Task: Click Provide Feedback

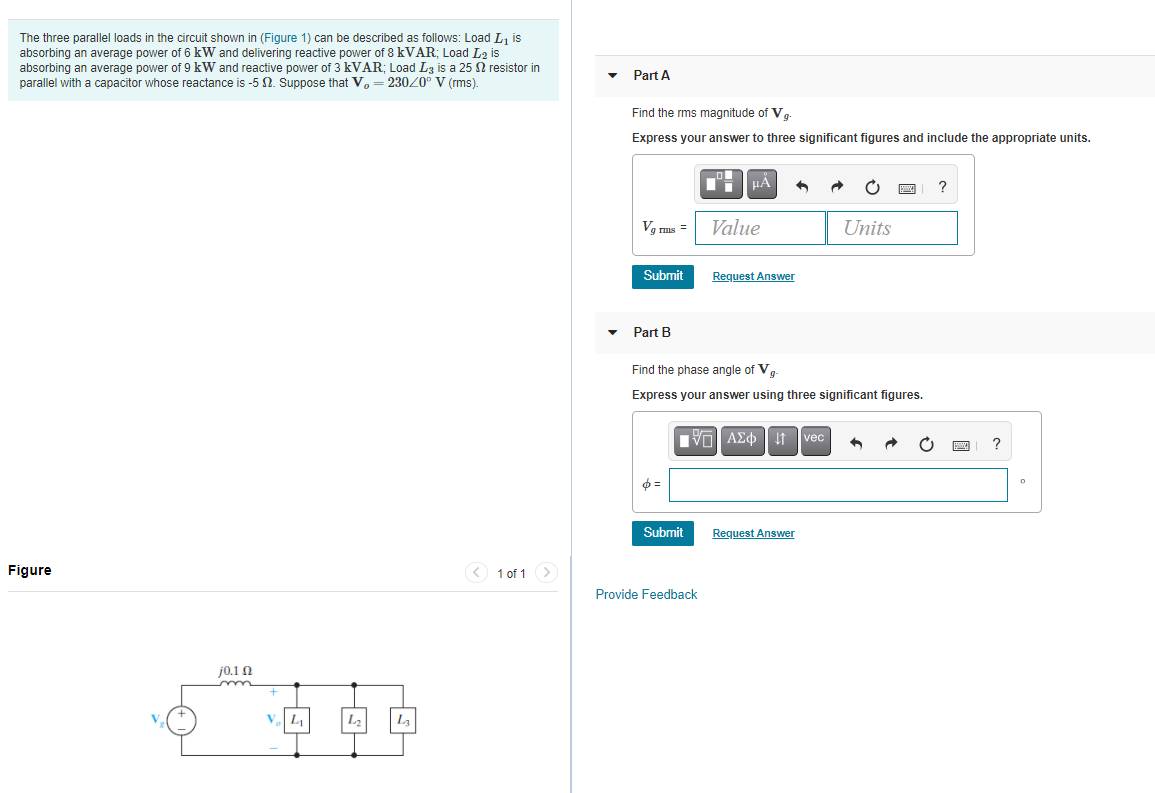Action: point(646,594)
